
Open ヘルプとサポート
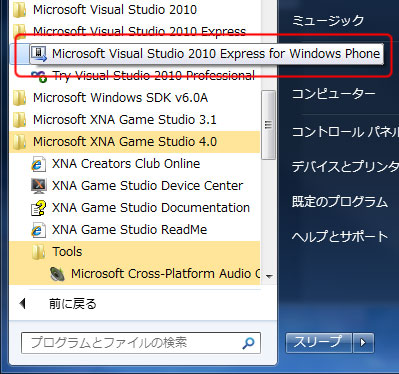pyautogui.click(x=340, y=237)
